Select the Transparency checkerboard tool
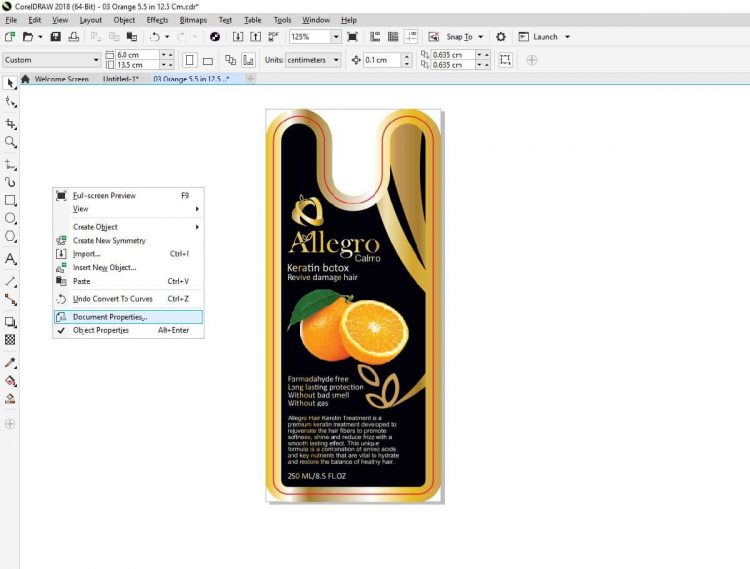750x569 pixels. (10, 340)
